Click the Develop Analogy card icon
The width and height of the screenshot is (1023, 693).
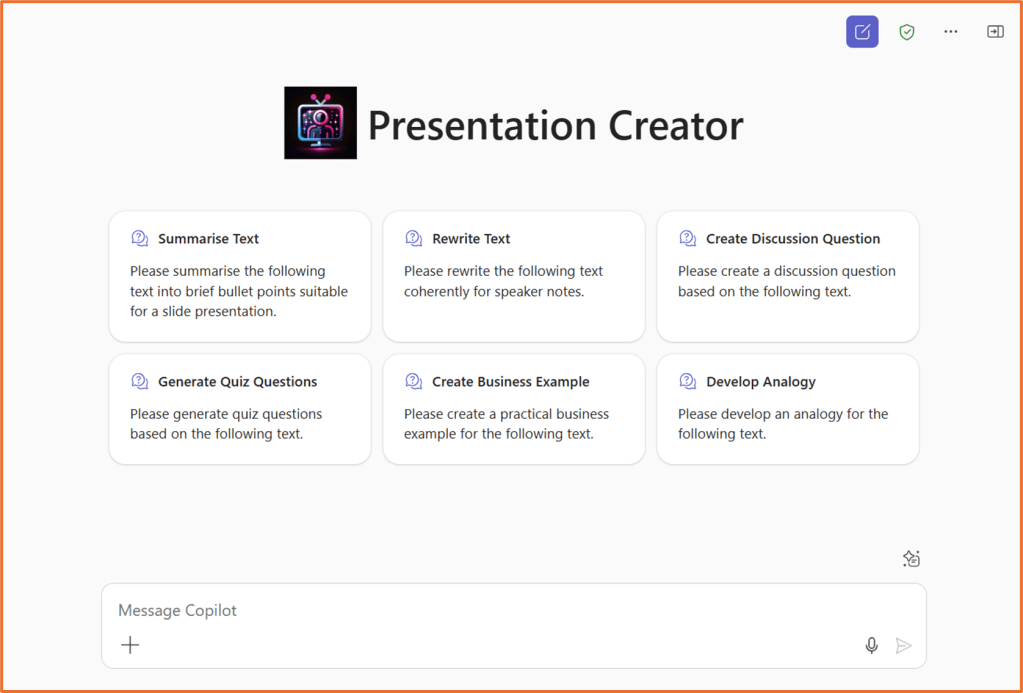pyautogui.click(x=688, y=382)
